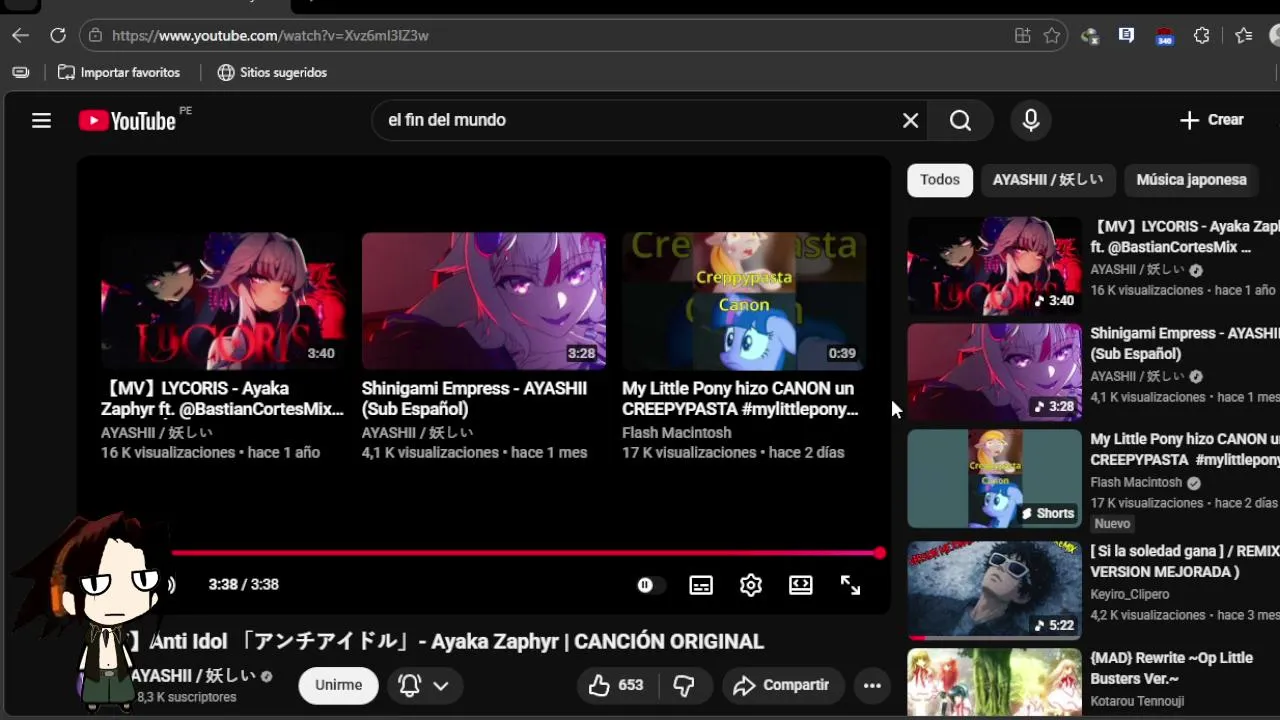
Task: Select the Música japonesa filter chip
Action: click(x=1192, y=180)
